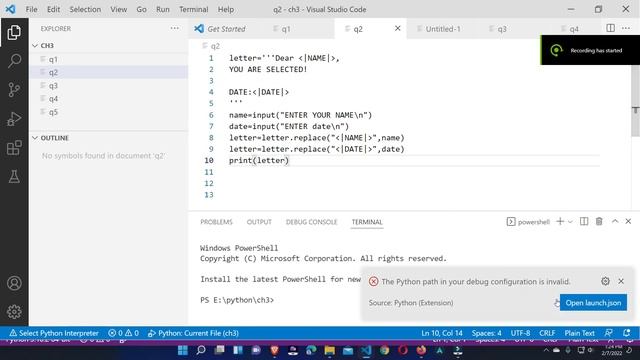
Task: Open file q5 in the explorer tree
Action: coord(109,112)
